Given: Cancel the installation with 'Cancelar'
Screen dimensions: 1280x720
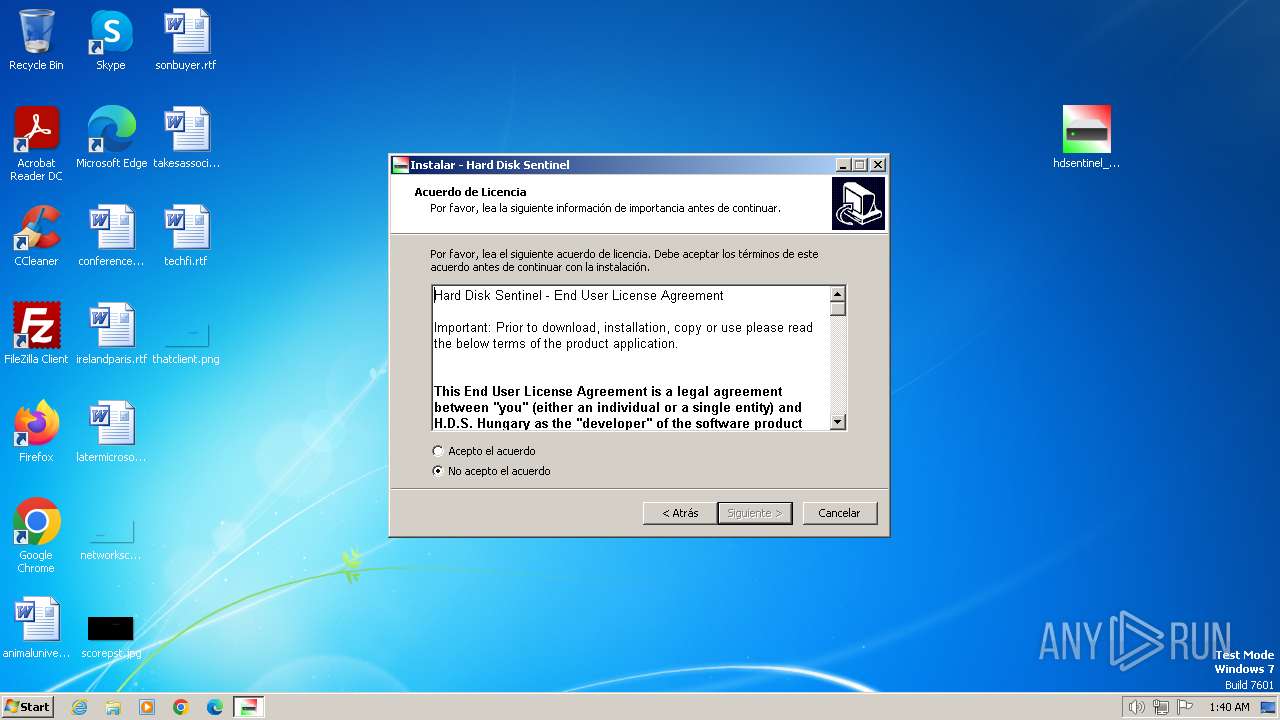Looking at the screenshot, I should [839, 513].
